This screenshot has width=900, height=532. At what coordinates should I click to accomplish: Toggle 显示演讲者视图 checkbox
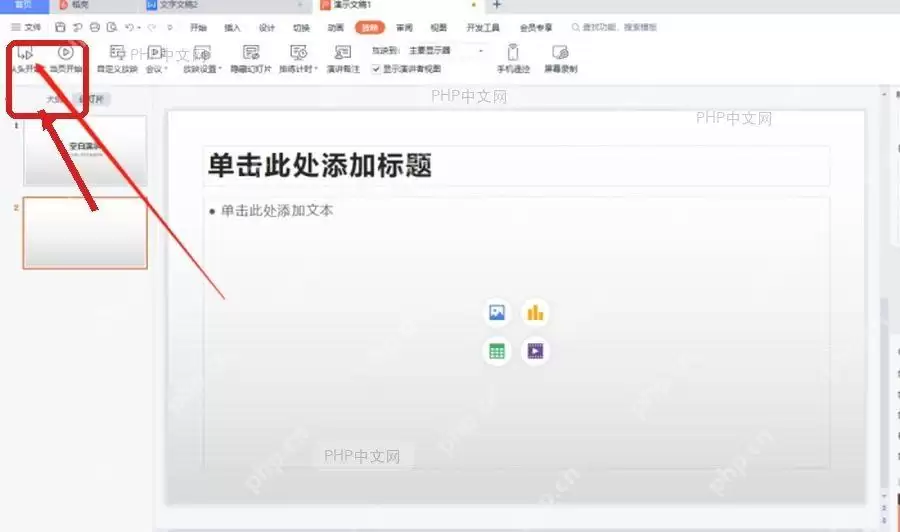click(x=376, y=69)
